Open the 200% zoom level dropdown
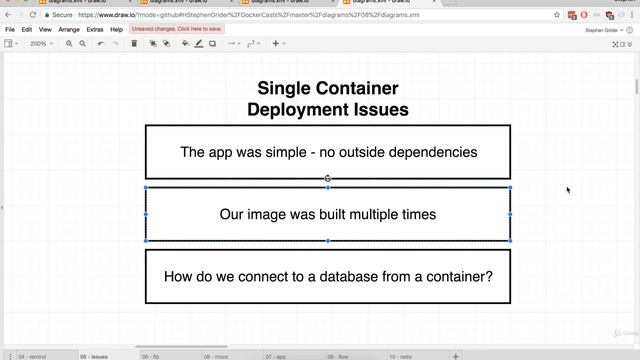The width and height of the screenshot is (640, 360). point(41,43)
